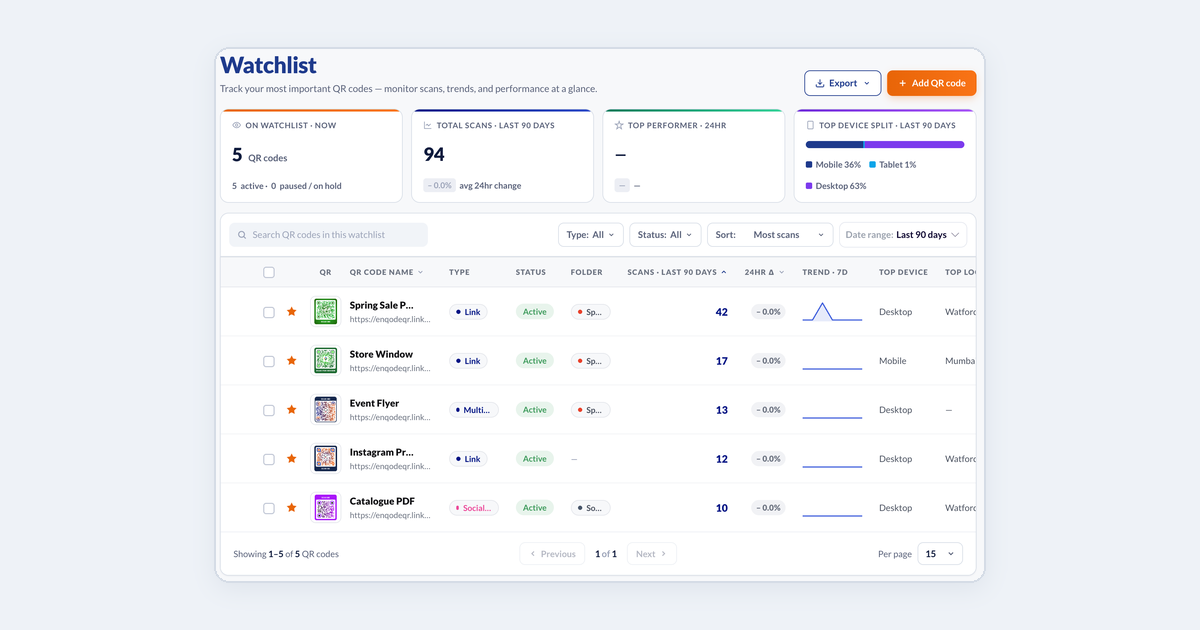The image size is (1200, 630).
Task: Click the Previous page button
Action: [552, 553]
